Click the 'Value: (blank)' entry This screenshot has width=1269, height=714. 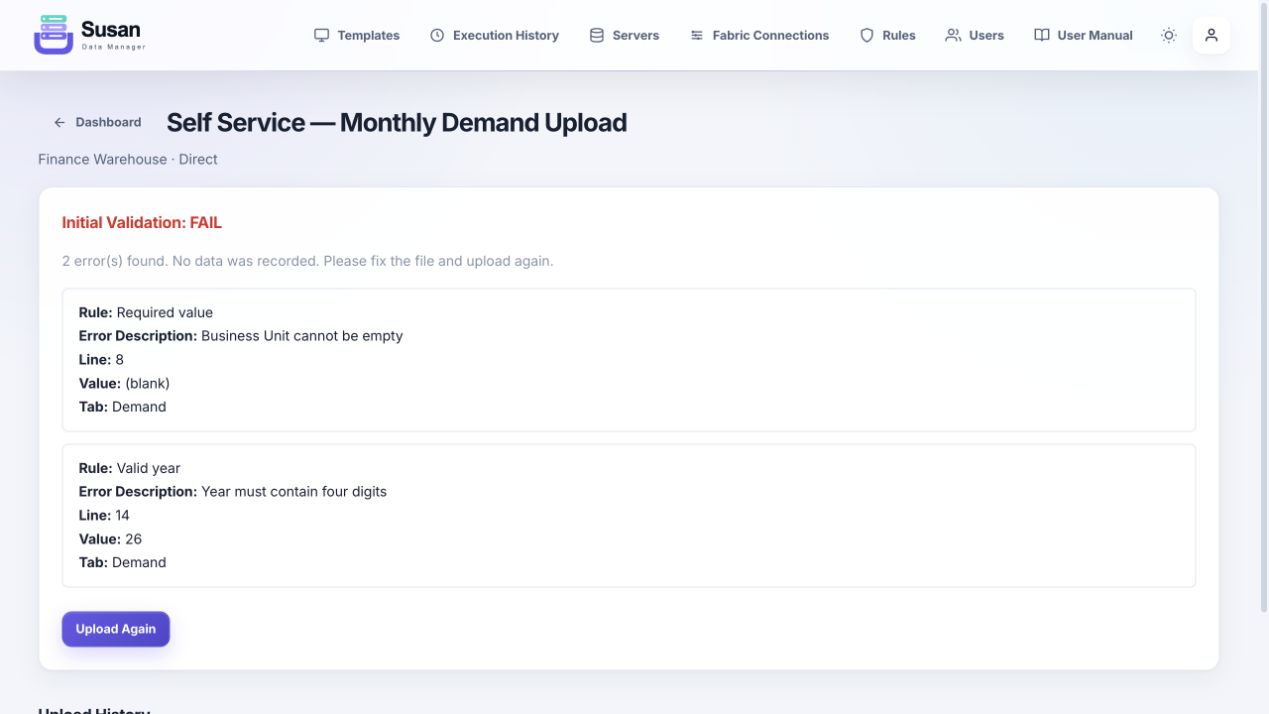tap(124, 383)
